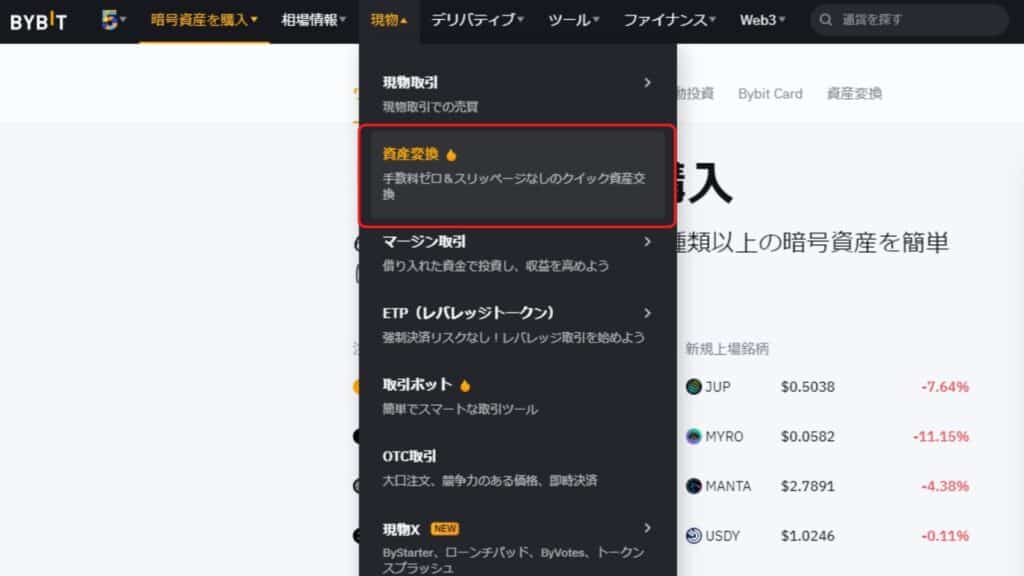Click the flame icon beside 取引ボット
This screenshot has height=576, width=1024.
point(465,385)
